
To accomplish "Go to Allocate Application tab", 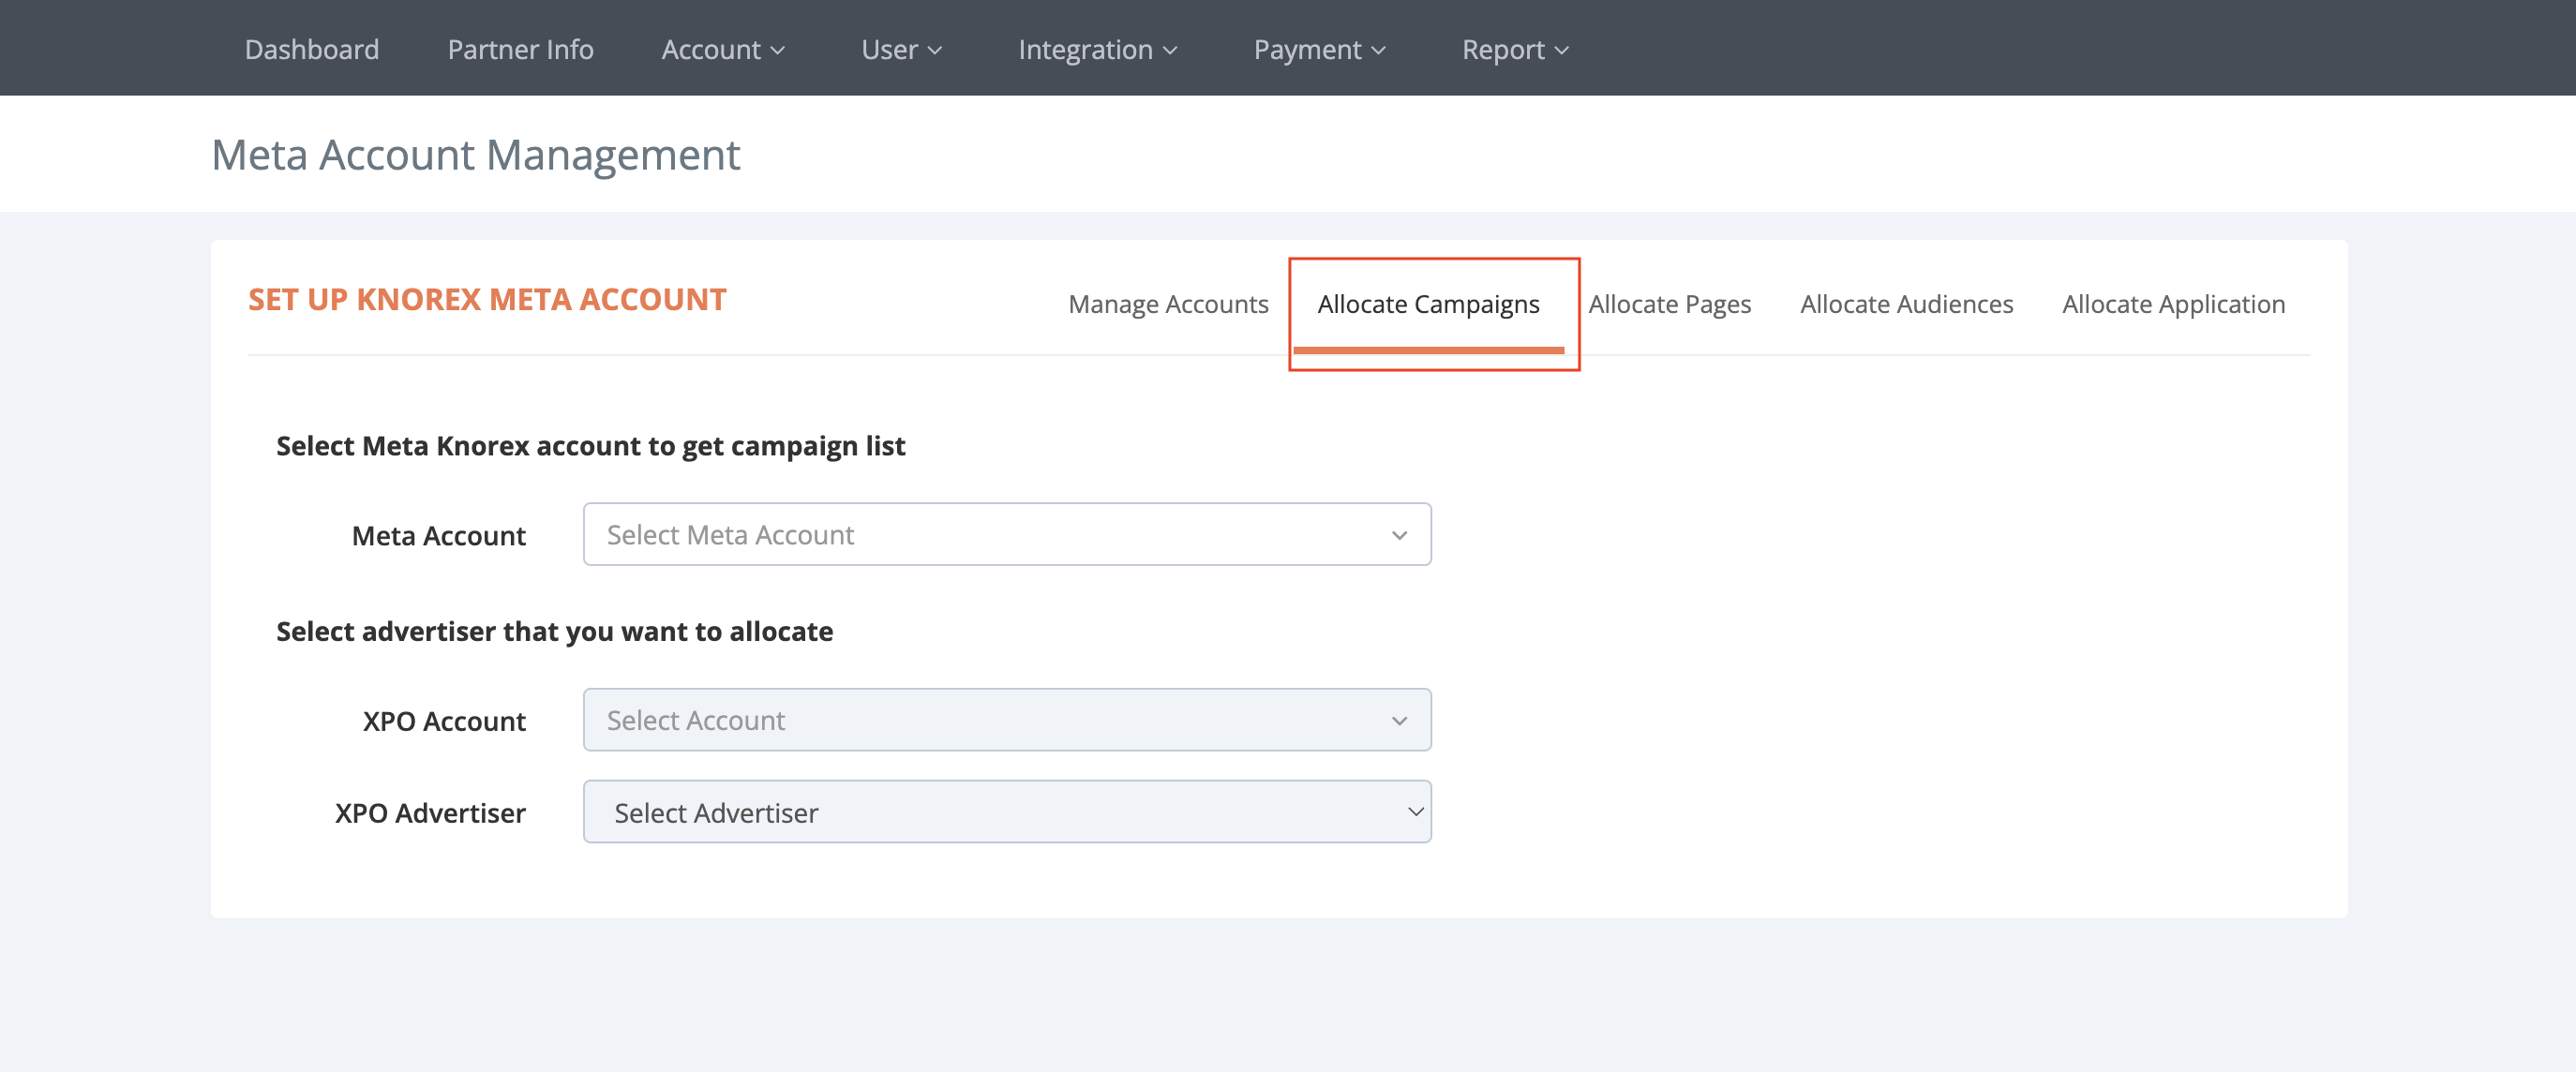I will pyautogui.click(x=2172, y=304).
